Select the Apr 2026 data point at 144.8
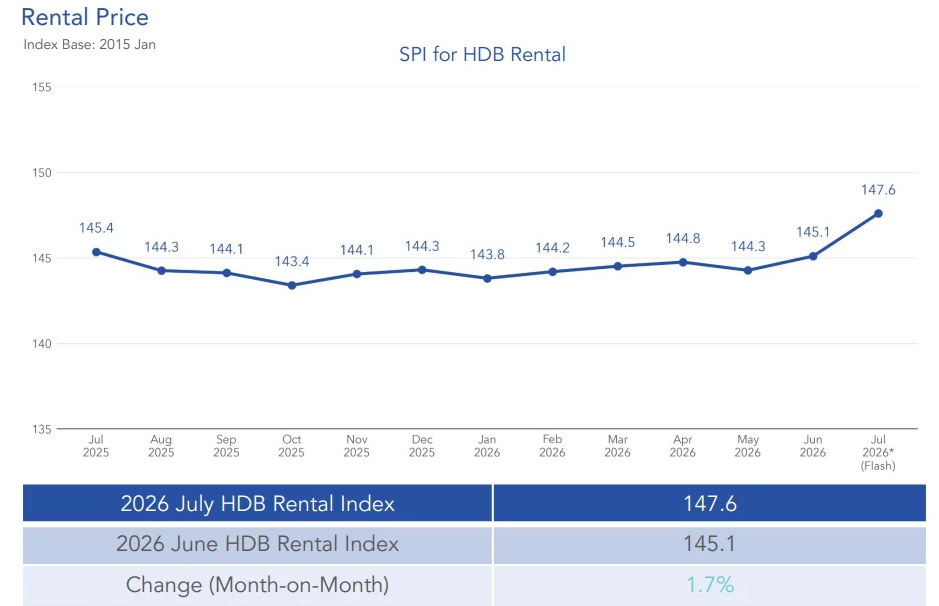The width and height of the screenshot is (939, 606). [683, 262]
